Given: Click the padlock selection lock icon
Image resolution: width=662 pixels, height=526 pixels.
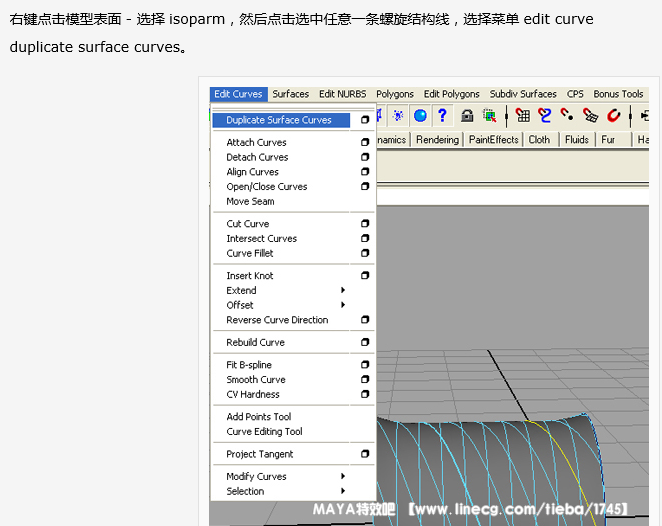Looking at the screenshot, I should [467, 115].
